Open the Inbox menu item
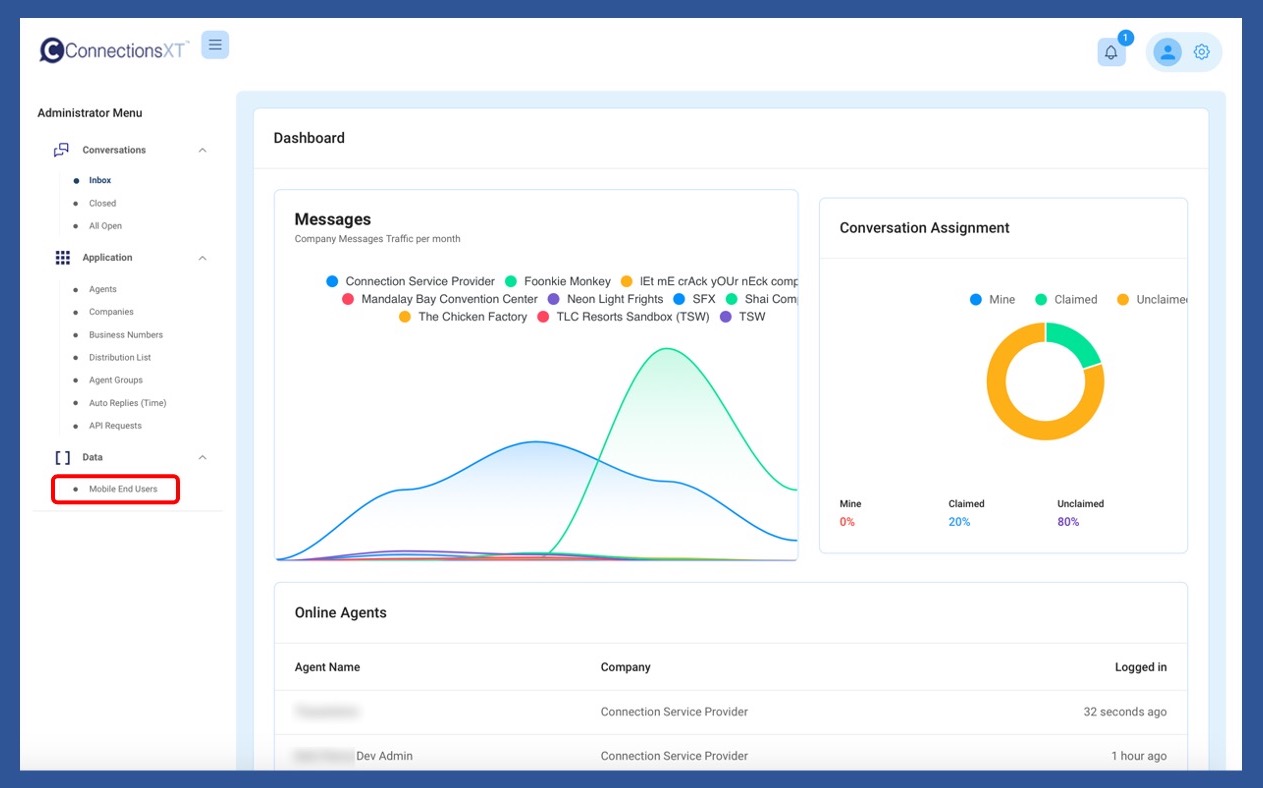Image resolution: width=1263 pixels, height=788 pixels. click(x=100, y=181)
